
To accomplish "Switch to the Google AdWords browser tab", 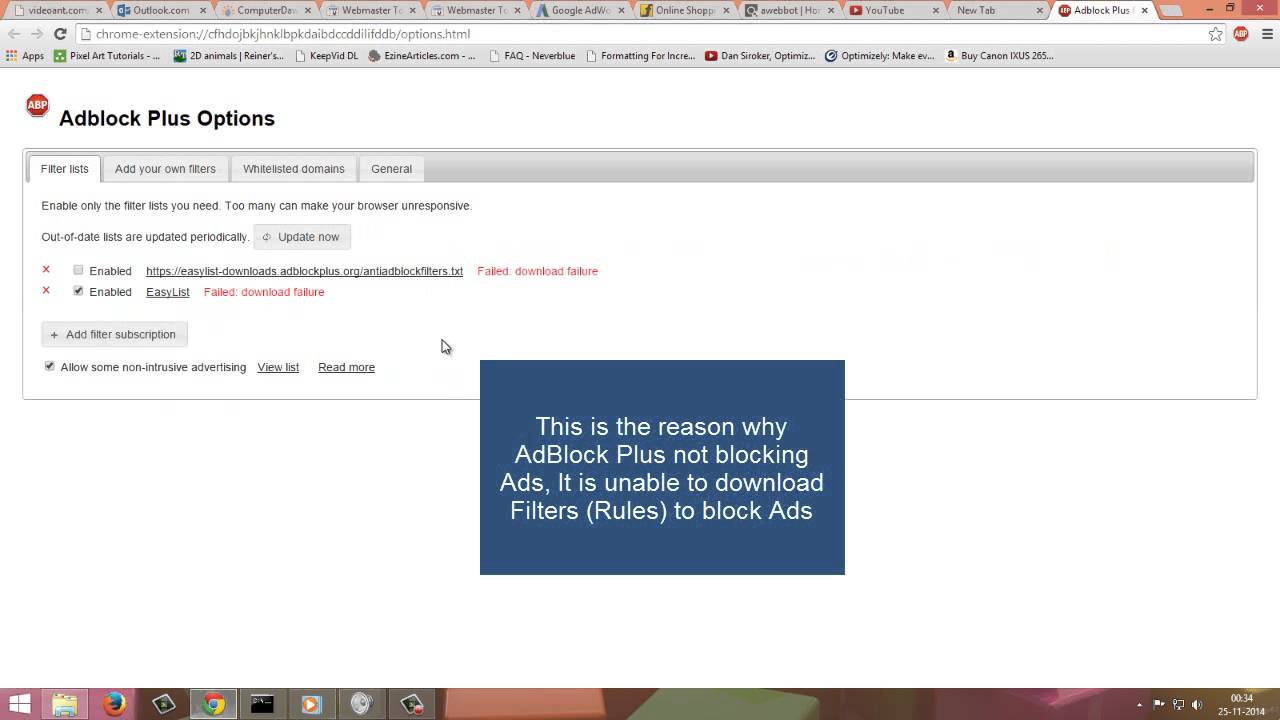I will [579, 11].
